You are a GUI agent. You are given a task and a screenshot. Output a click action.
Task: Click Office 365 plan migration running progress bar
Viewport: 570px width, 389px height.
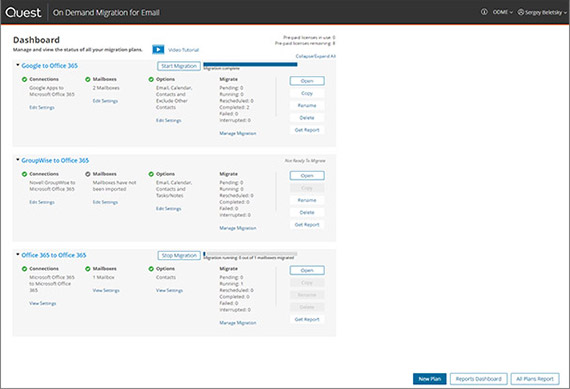click(x=250, y=254)
